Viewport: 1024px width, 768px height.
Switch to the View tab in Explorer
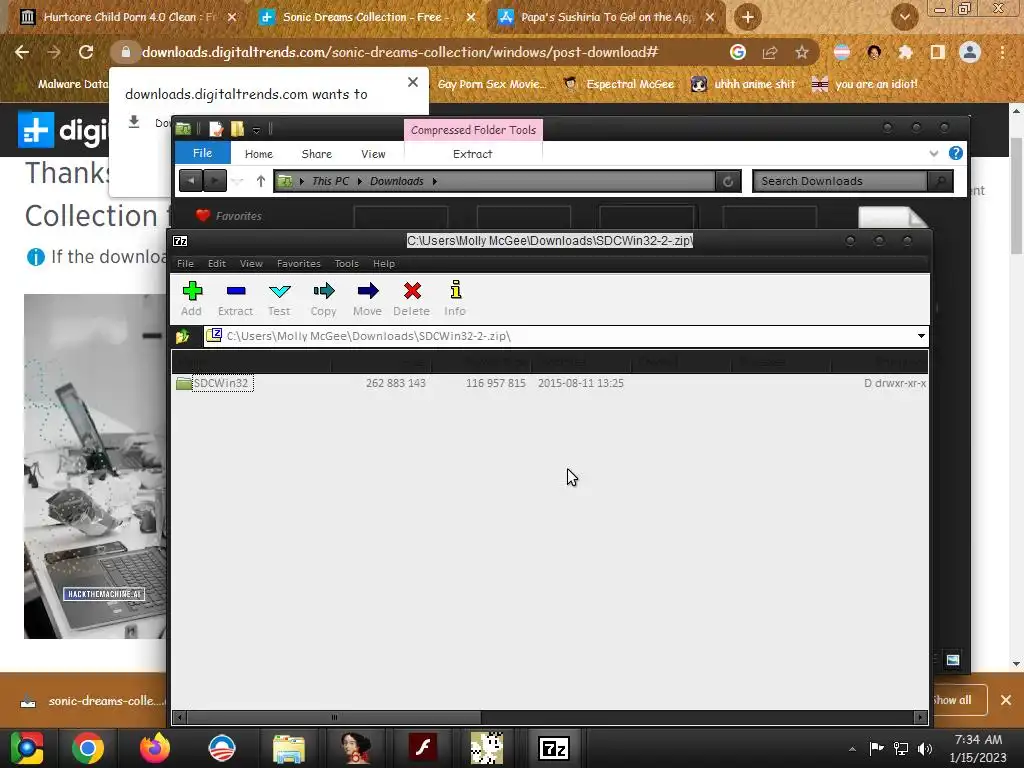373,154
